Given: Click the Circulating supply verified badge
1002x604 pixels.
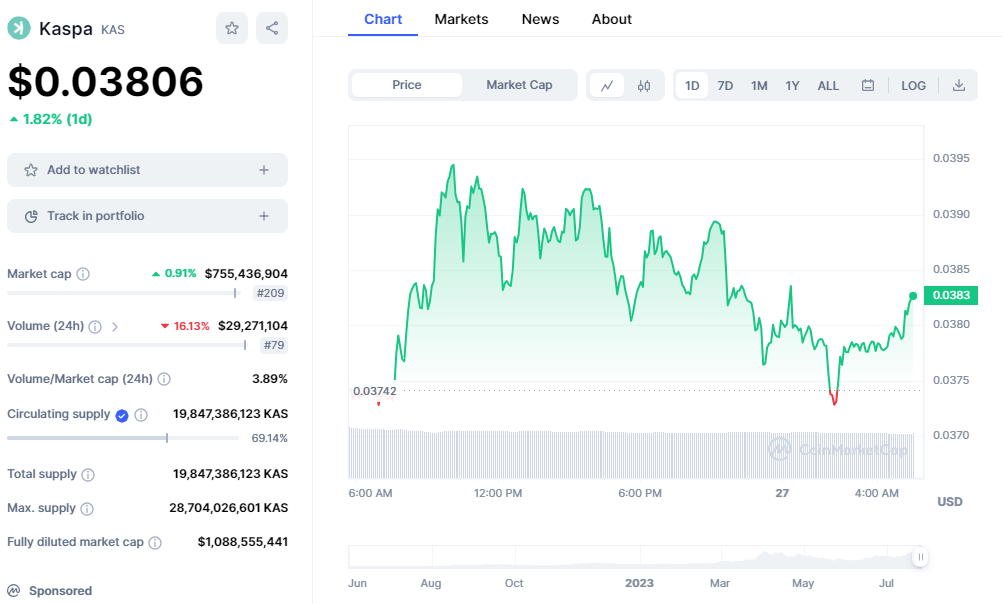Looking at the screenshot, I should (x=122, y=415).
